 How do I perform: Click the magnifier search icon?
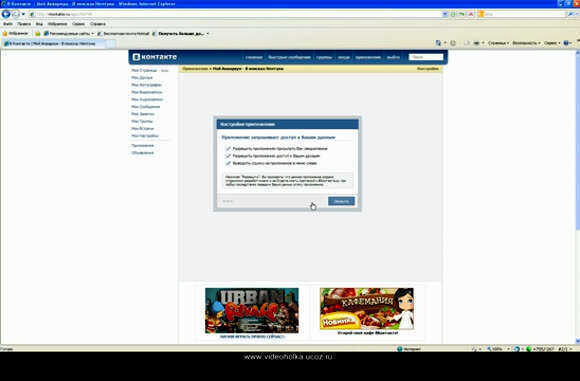570,14
